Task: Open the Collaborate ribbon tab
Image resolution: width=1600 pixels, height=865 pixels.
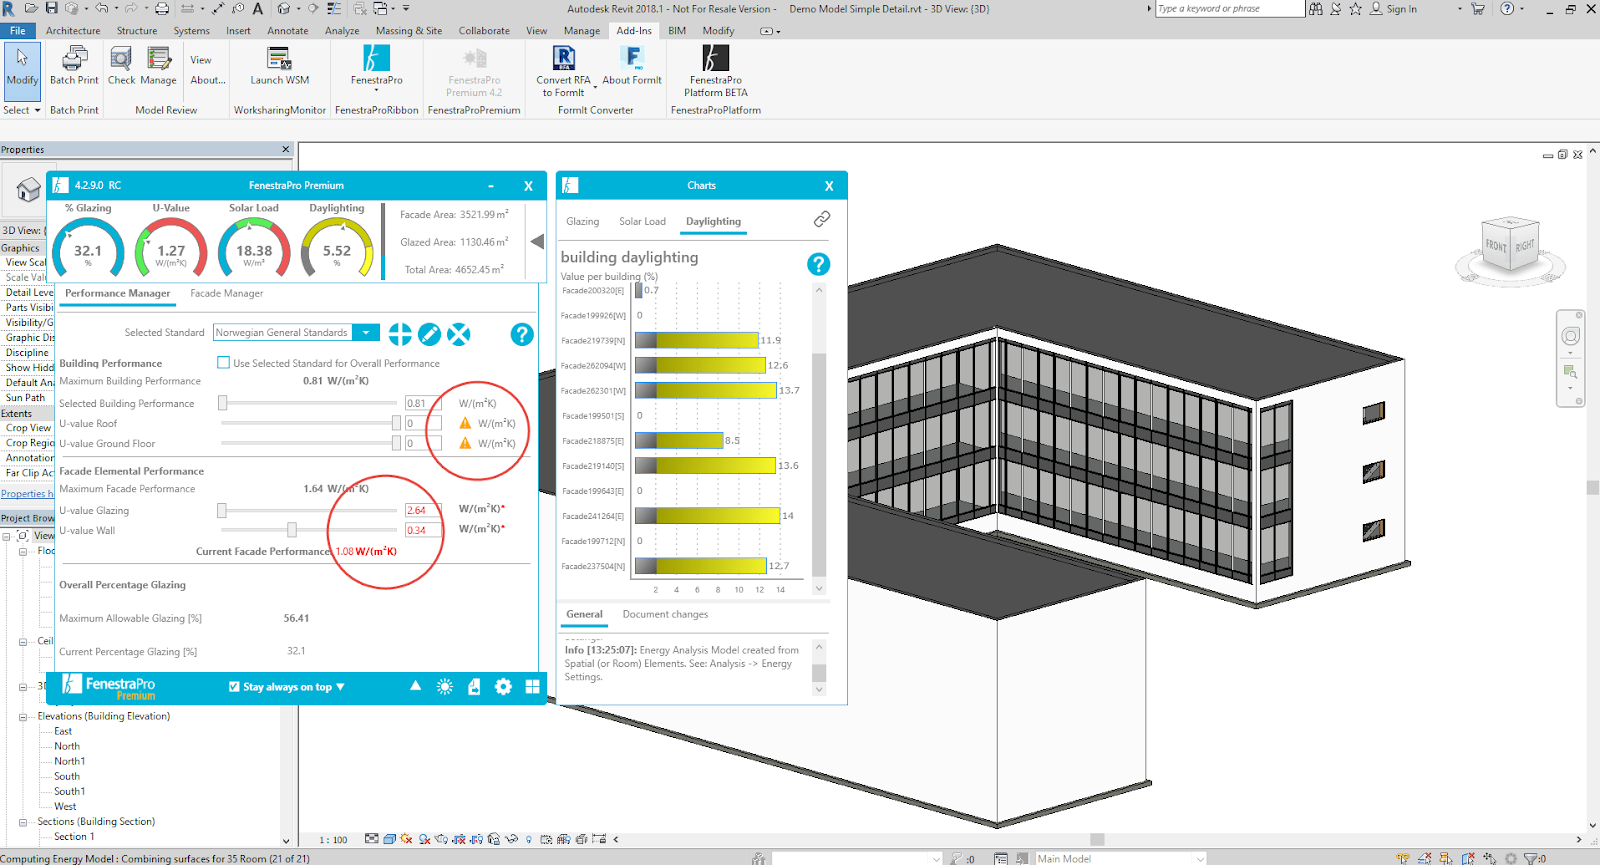Action: 484,31
